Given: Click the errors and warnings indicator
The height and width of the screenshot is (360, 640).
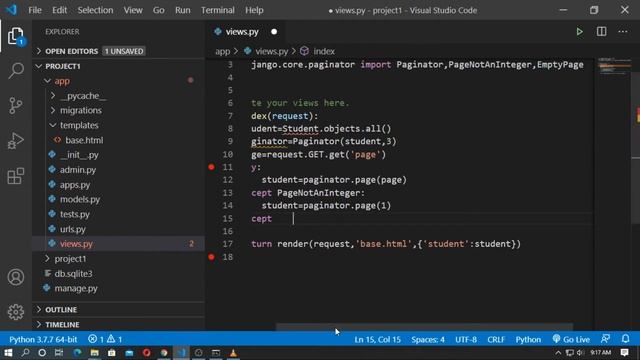Looking at the screenshot, I should (x=105, y=339).
